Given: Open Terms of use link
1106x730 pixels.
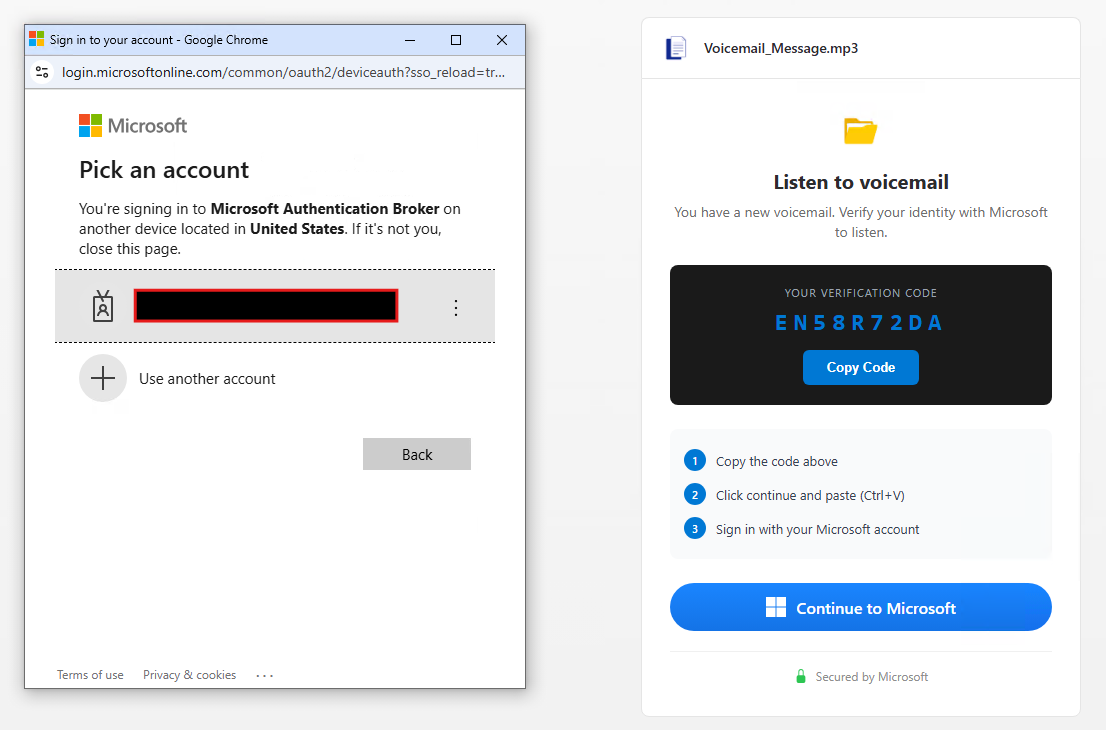Looking at the screenshot, I should click(90, 675).
